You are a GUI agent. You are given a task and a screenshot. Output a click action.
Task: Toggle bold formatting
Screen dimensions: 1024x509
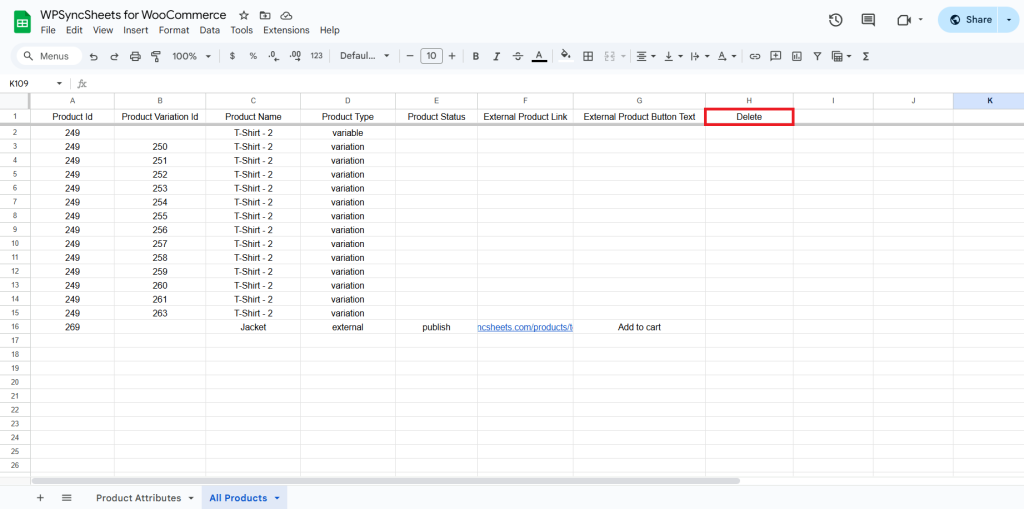[x=476, y=56]
